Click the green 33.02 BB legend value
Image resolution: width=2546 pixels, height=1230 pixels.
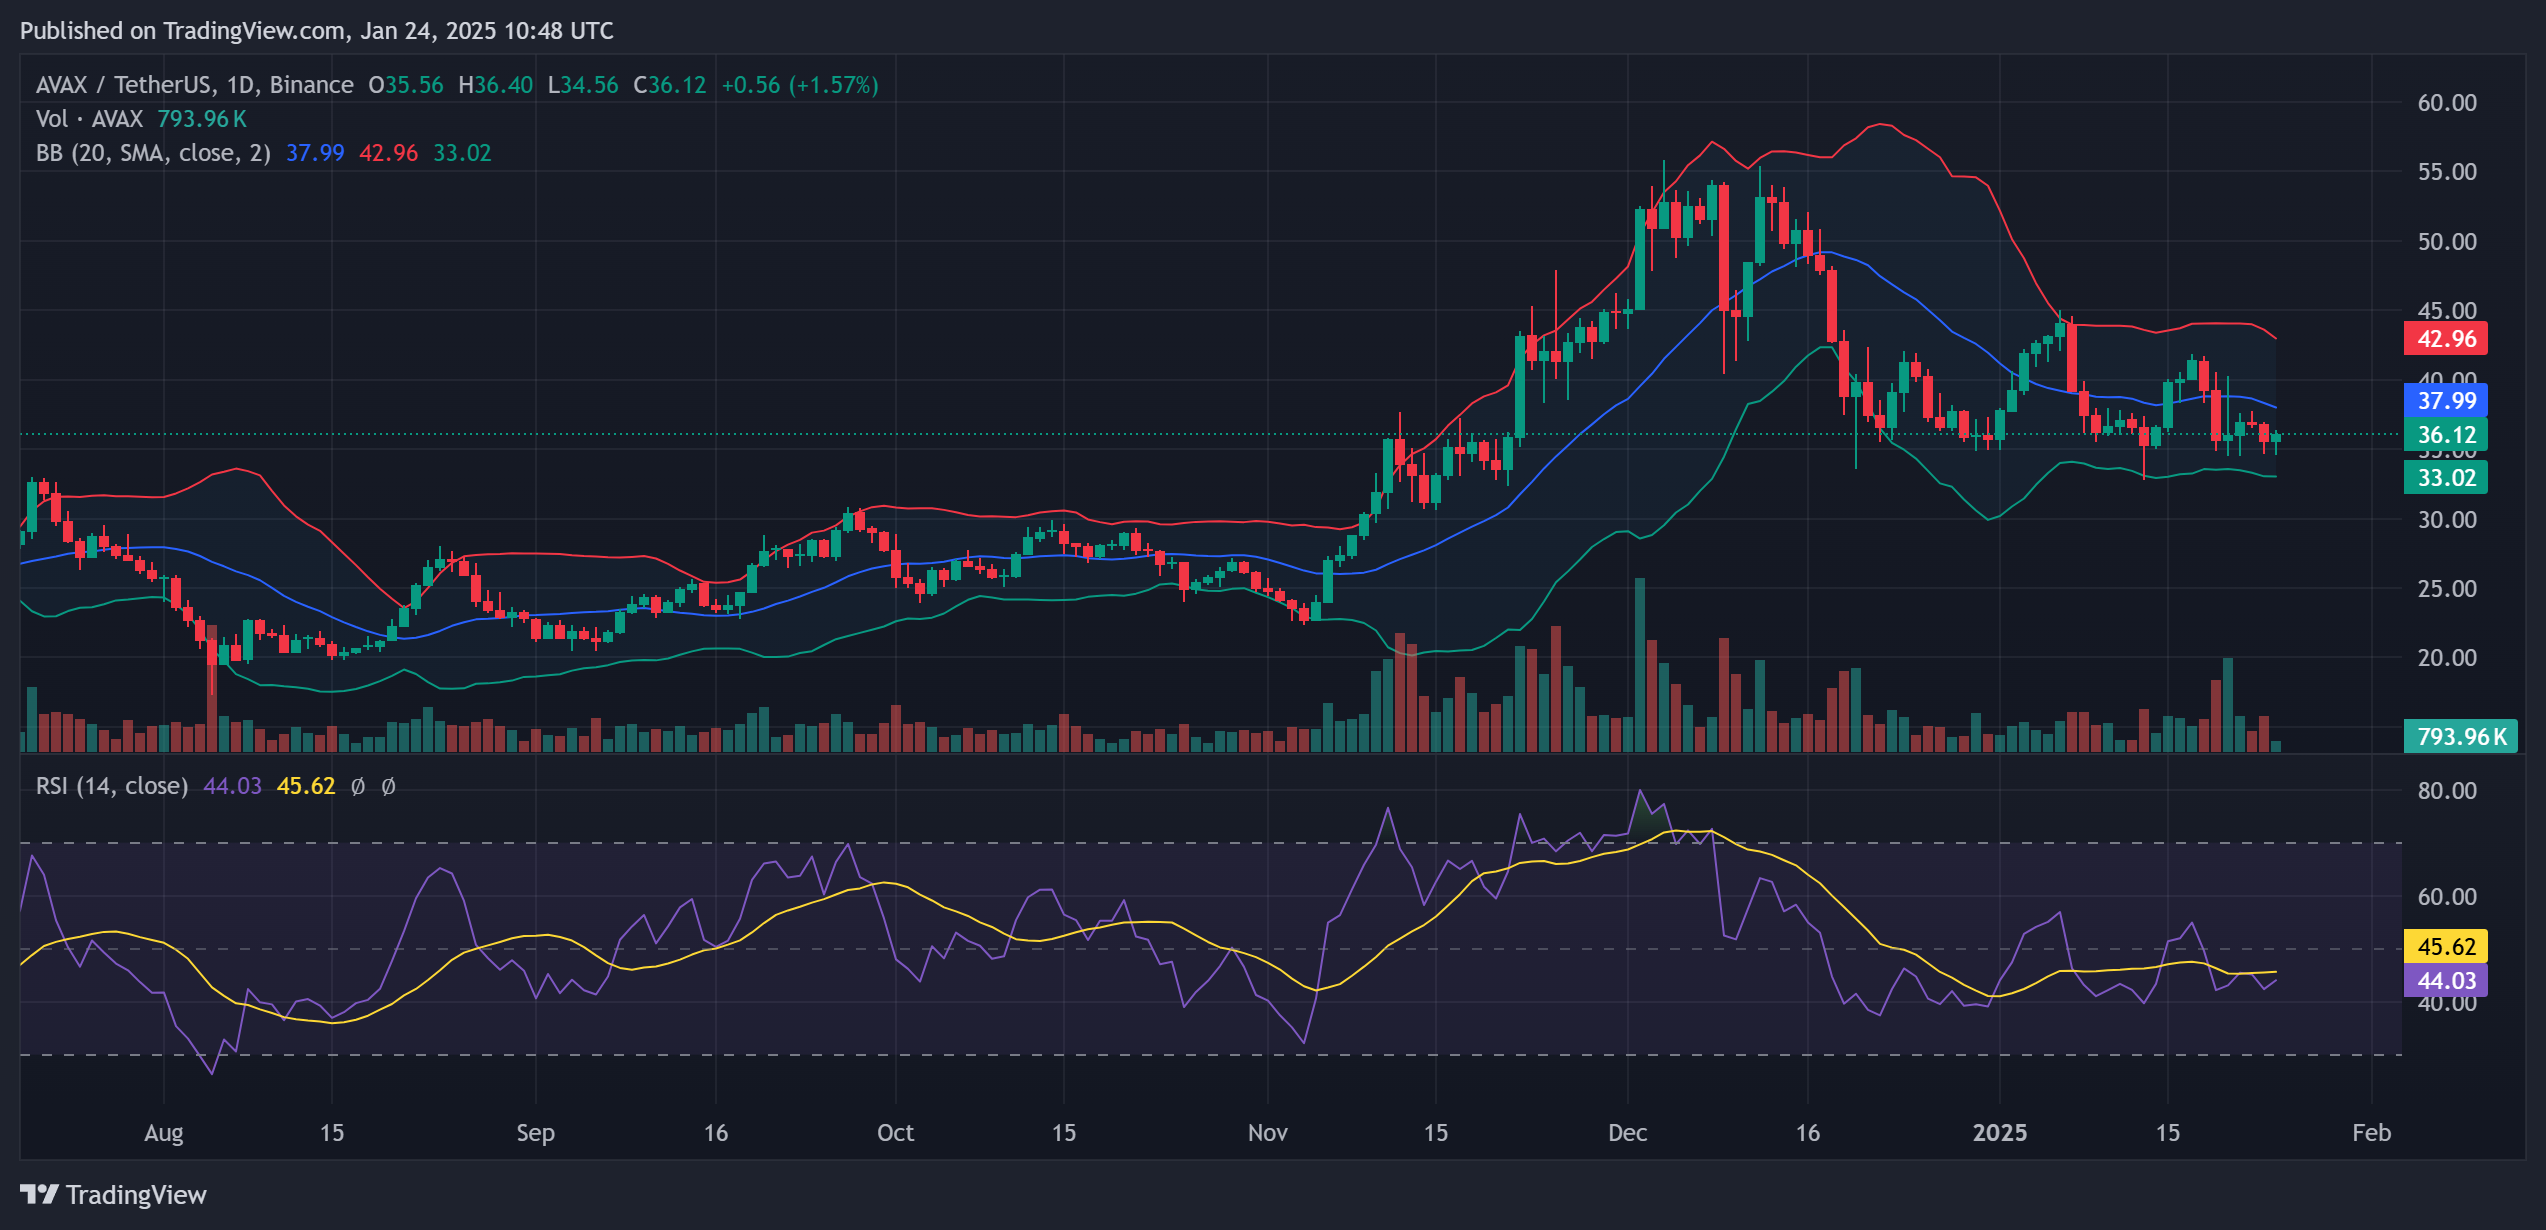(x=462, y=153)
